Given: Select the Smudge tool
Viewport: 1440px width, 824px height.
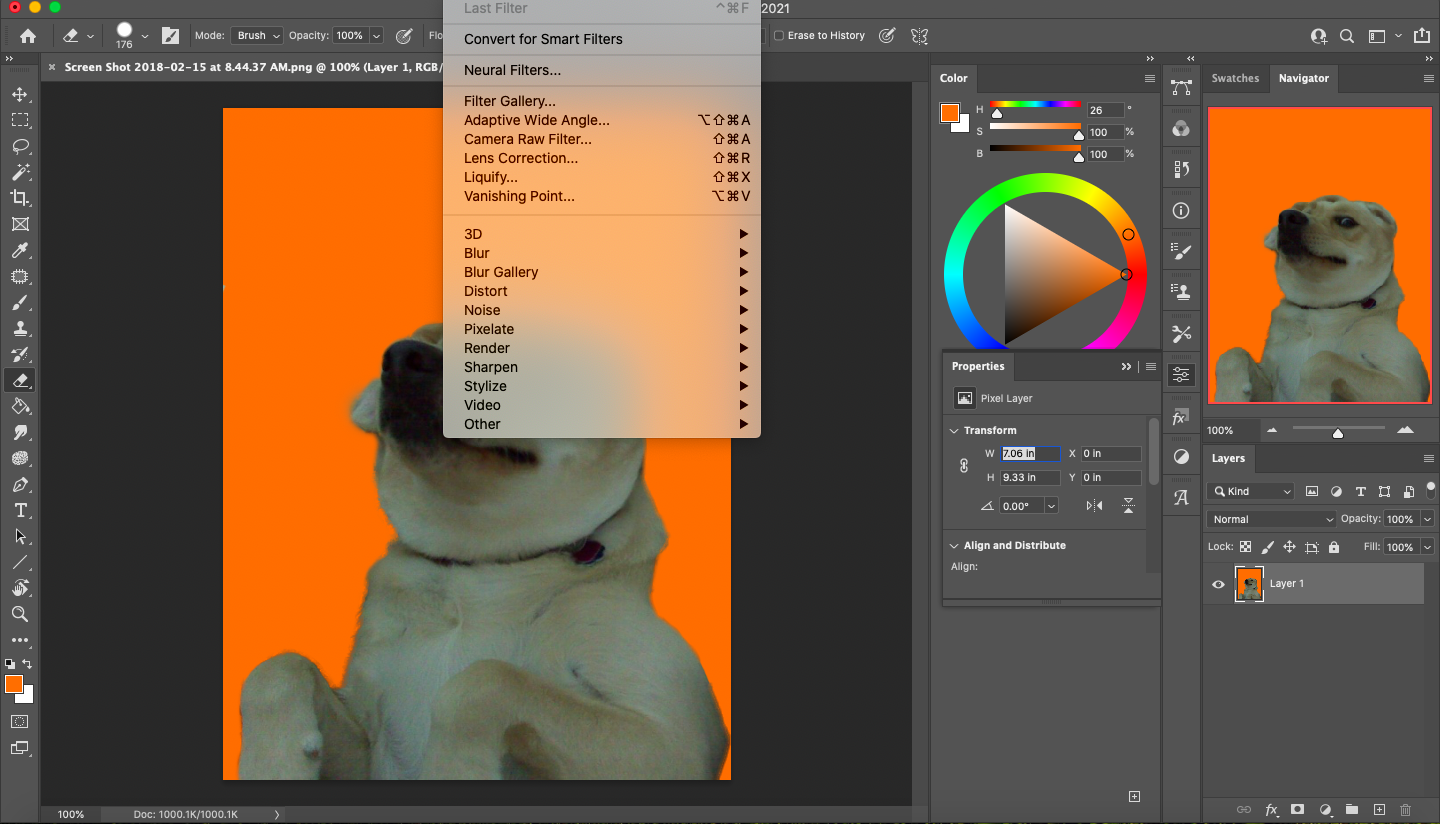Looking at the screenshot, I should click(20, 432).
